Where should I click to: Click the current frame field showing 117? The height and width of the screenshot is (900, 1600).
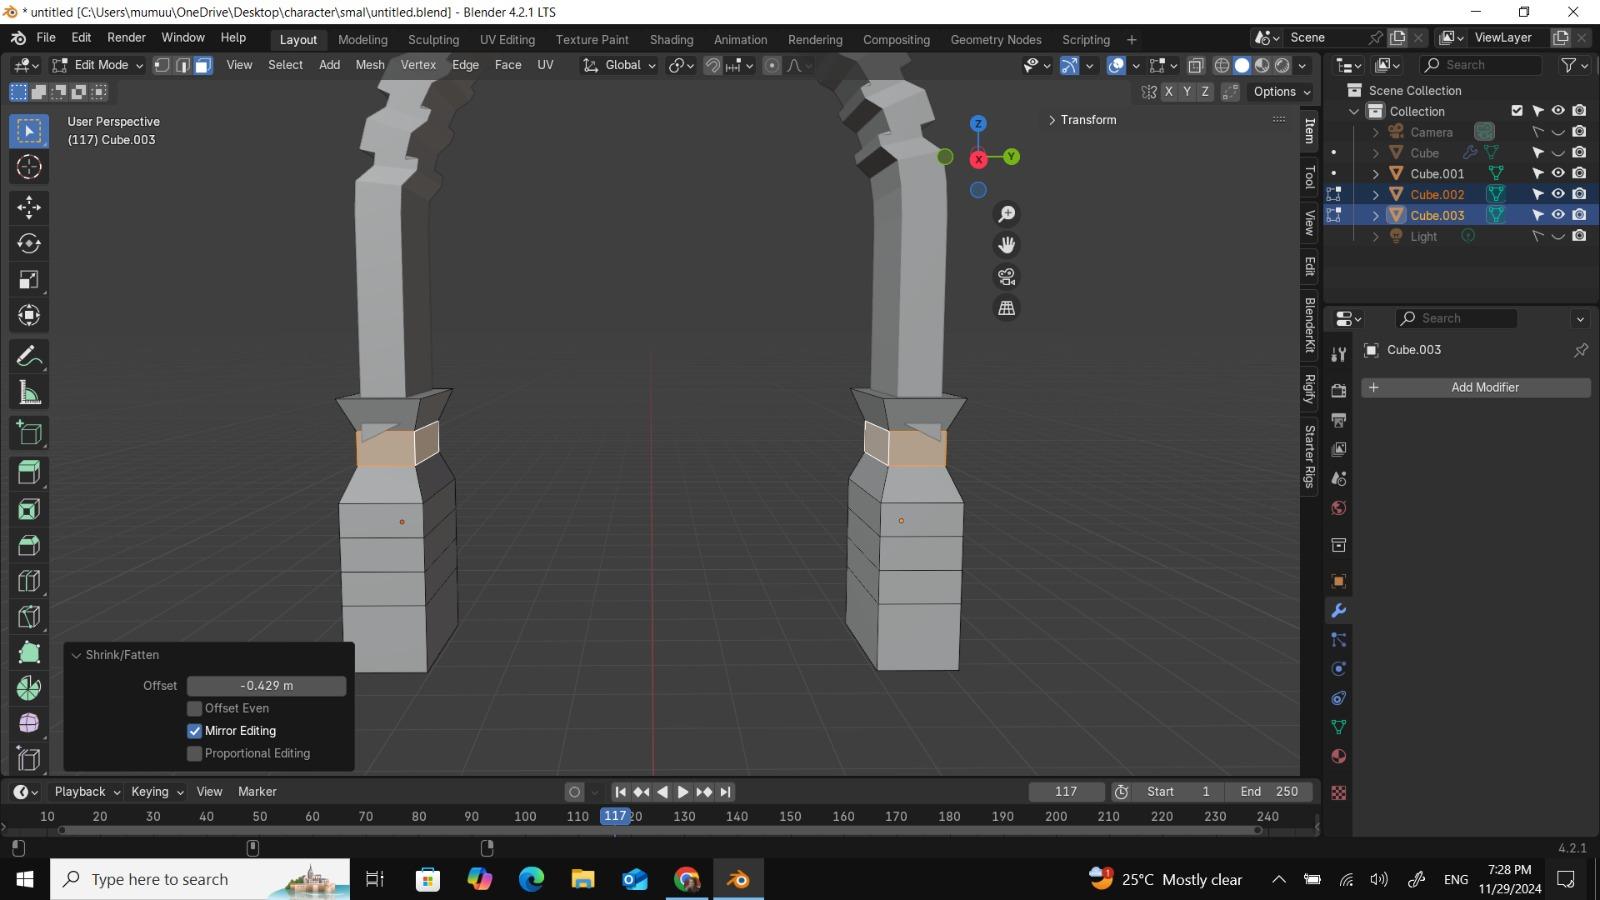(x=1066, y=792)
